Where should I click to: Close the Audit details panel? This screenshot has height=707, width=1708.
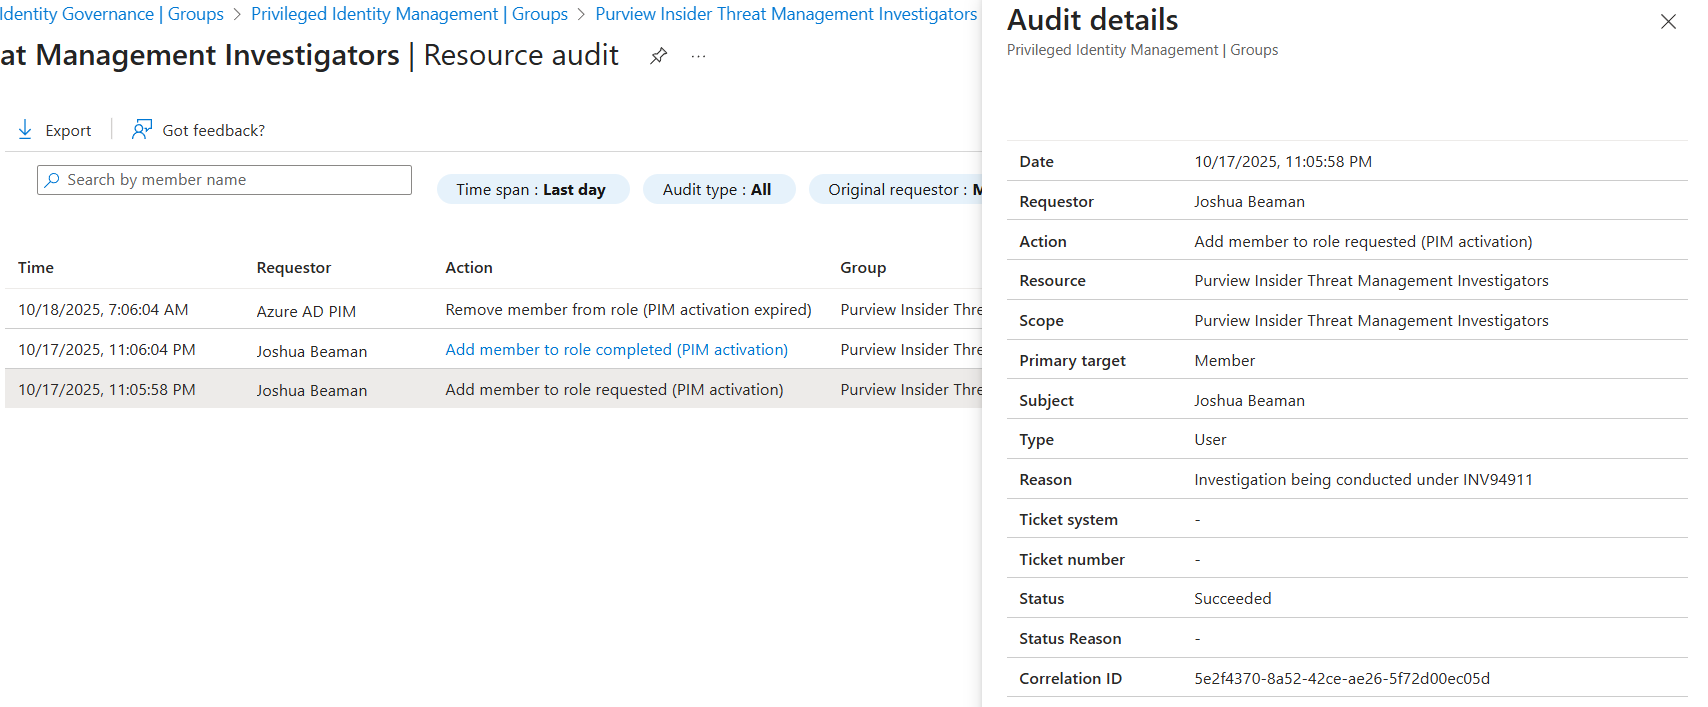click(1667, 22)
